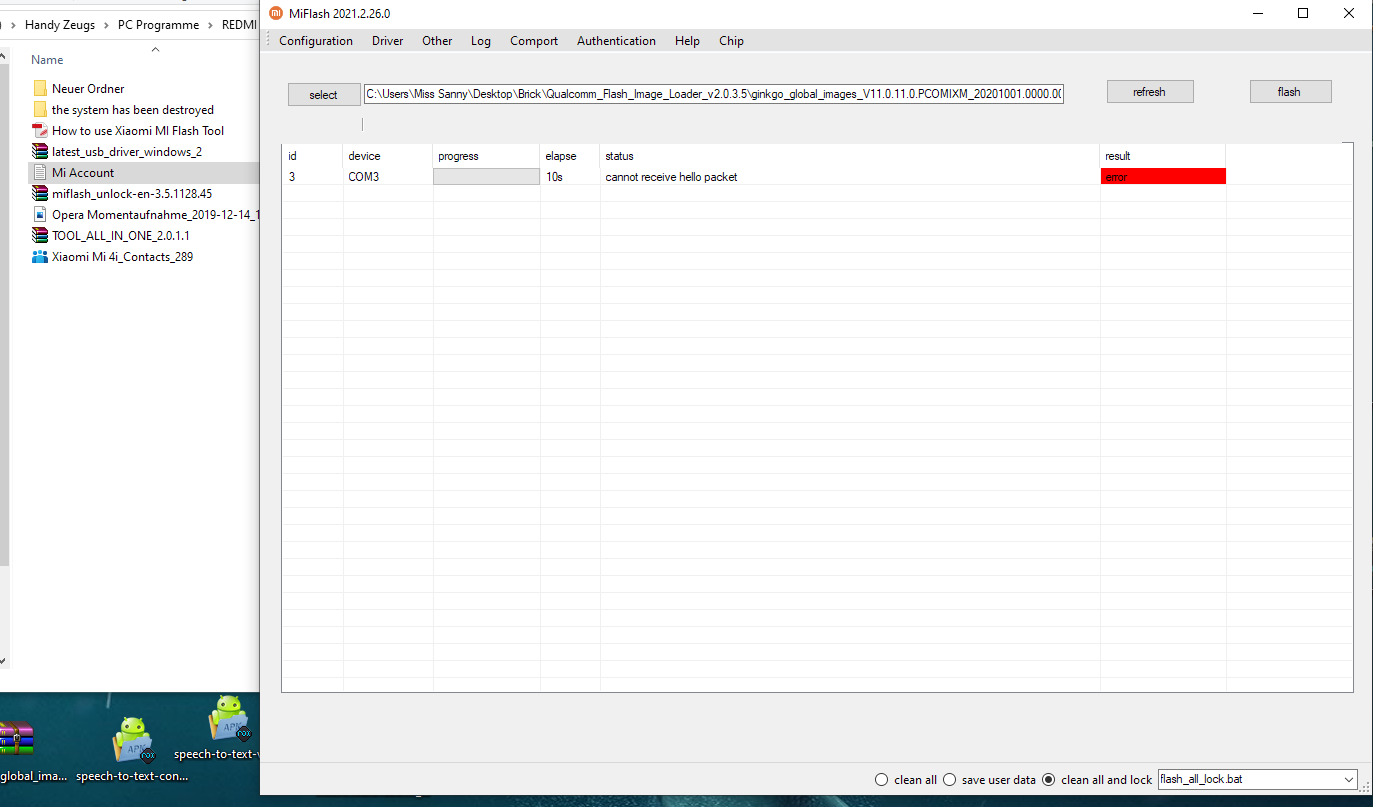Select TOOL_ALL_IN_ONE_2.0.1.1 archive icon
The height and width of the screenshot is (807, 1373).
click(40, 236)
